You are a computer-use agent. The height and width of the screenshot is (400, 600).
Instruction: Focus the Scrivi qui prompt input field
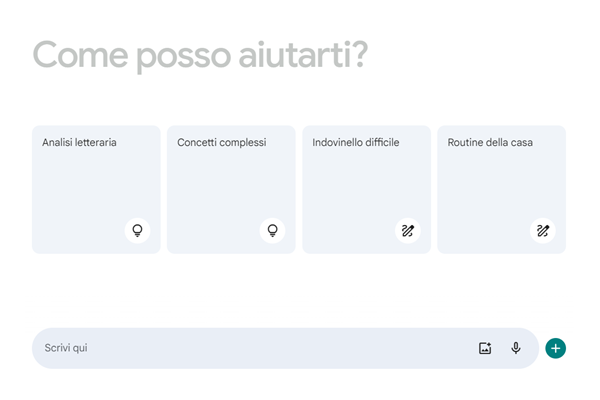coord(250,348)
